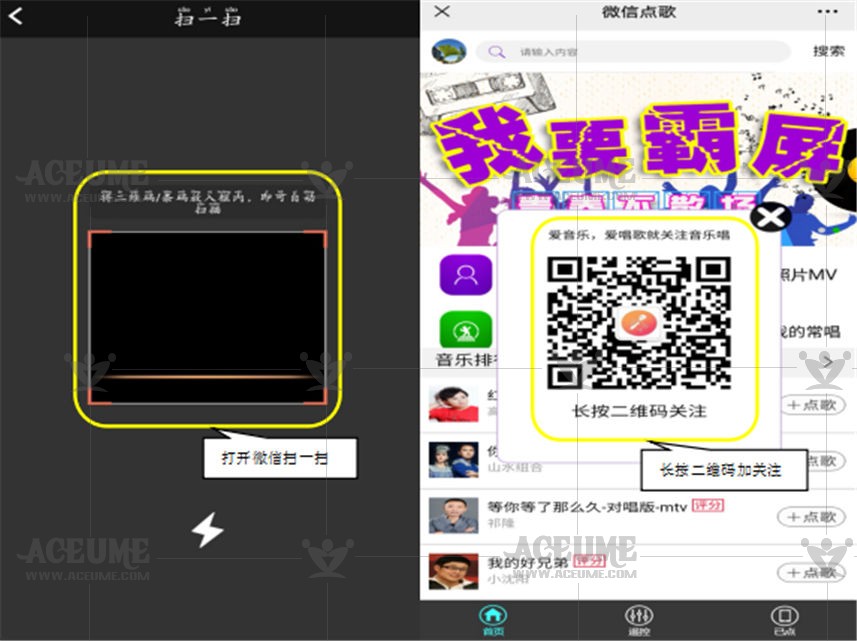Click the magnifier icon in search field

[x=495, y=52]
